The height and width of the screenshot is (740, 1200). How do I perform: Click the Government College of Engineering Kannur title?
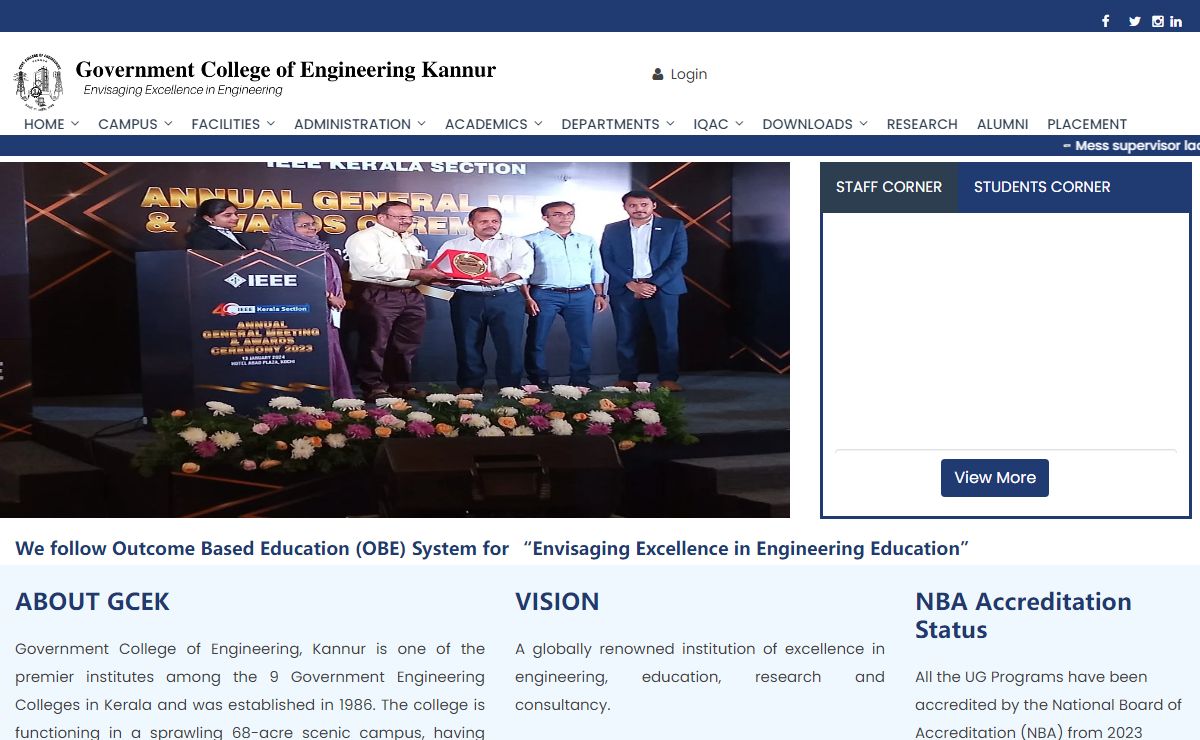(286, 70)
